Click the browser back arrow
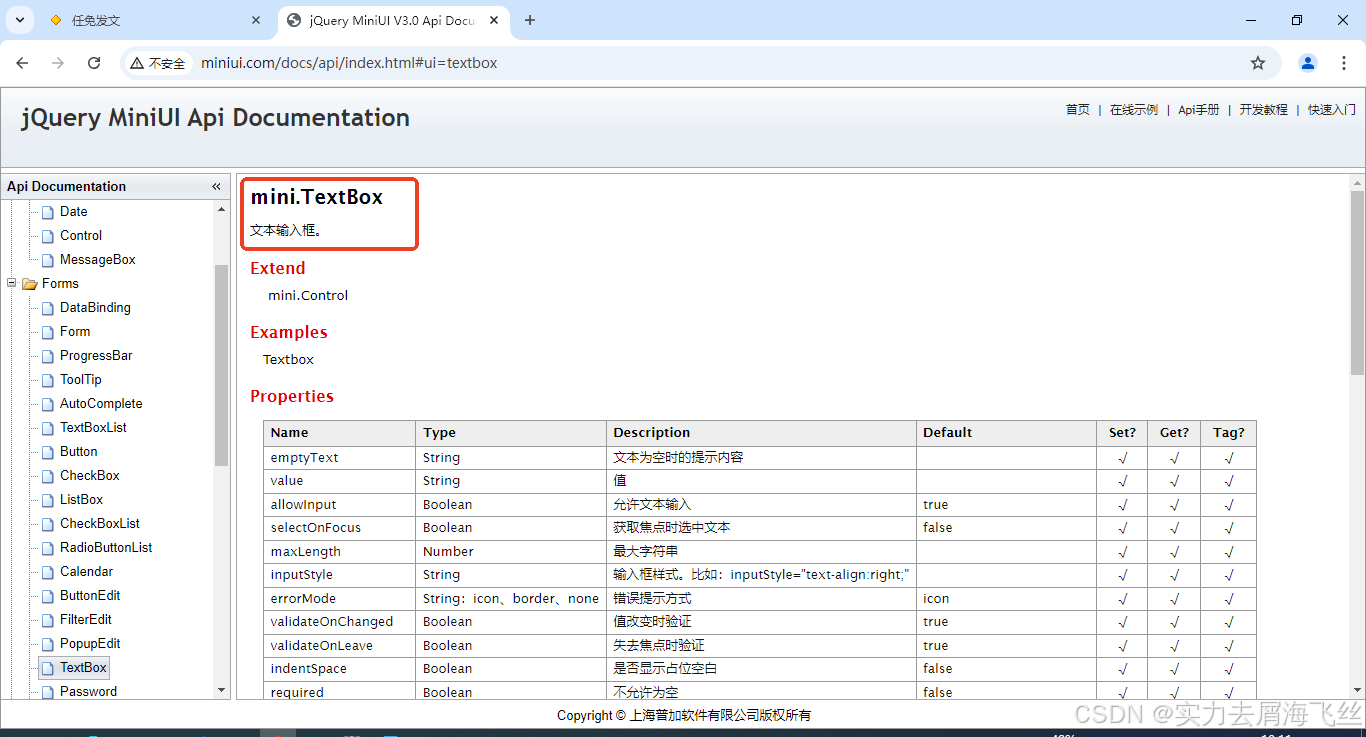 (x=22, y=62)
